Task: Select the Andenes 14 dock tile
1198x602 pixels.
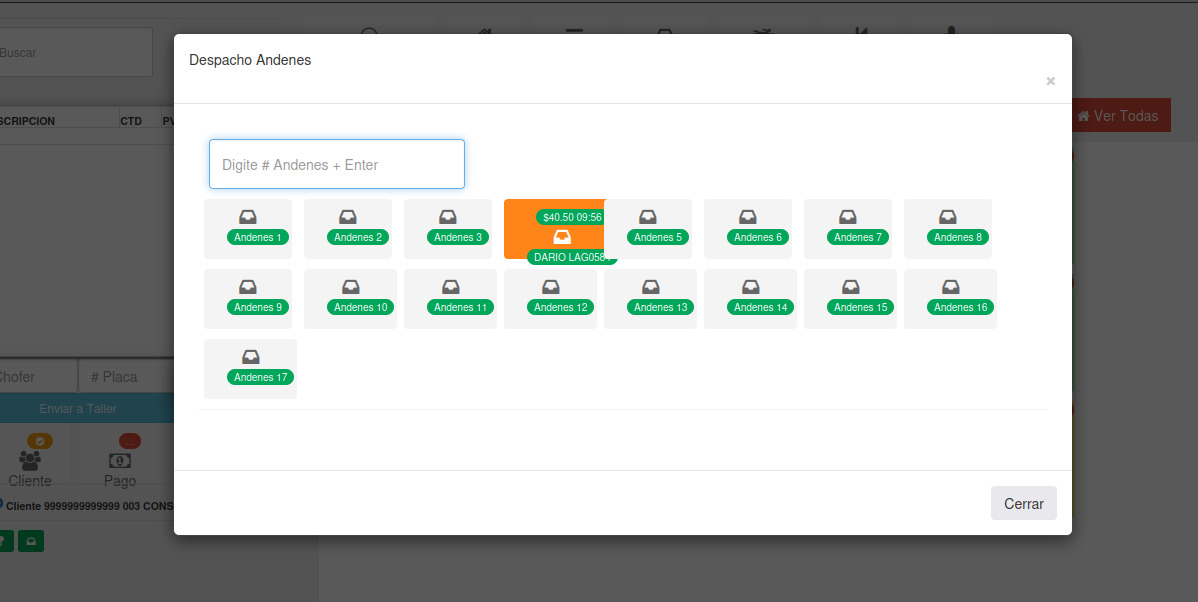Action: 750,299
